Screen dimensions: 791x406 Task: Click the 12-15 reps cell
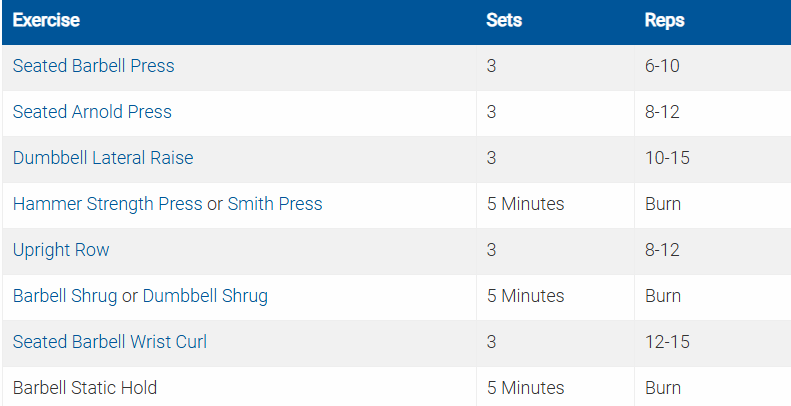click(667, 342)
